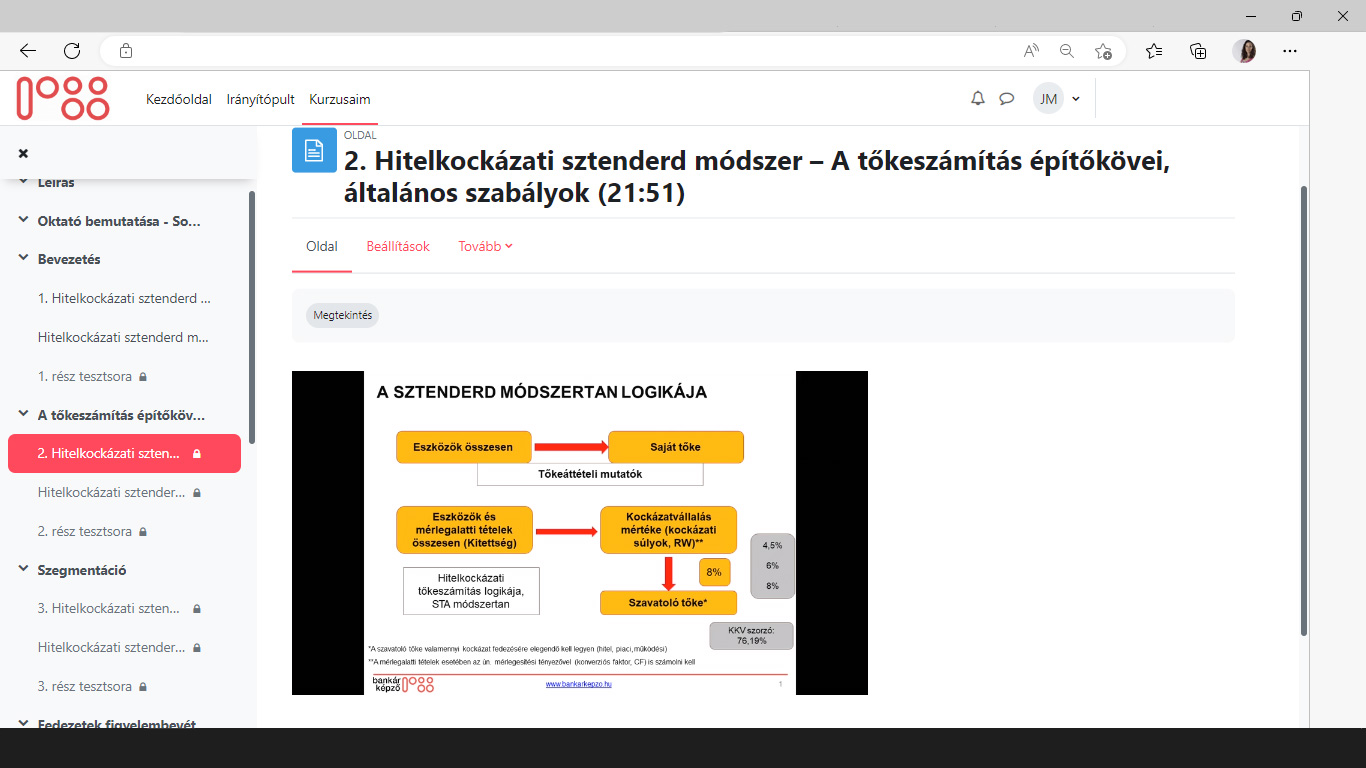Click the Read aloud icon in the address bar
1366x768 pixels.
coord(1031,50)
